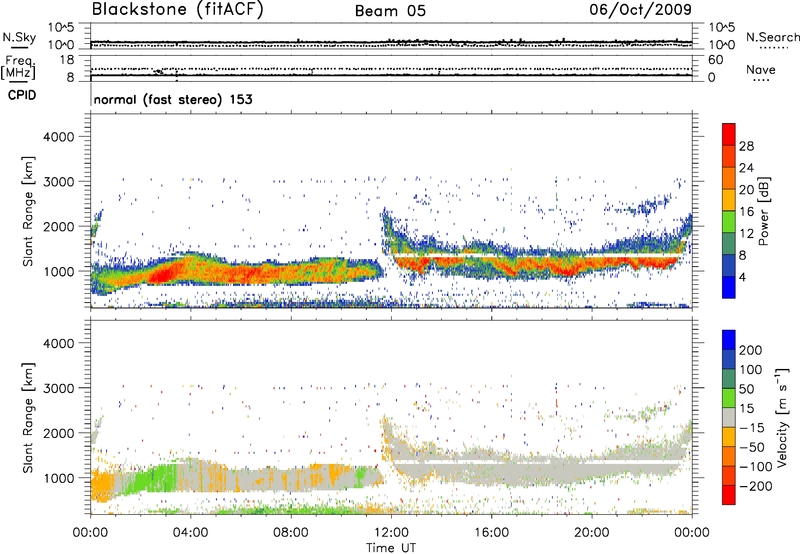Select the "00:00" label at the axis start

point(90,533)
